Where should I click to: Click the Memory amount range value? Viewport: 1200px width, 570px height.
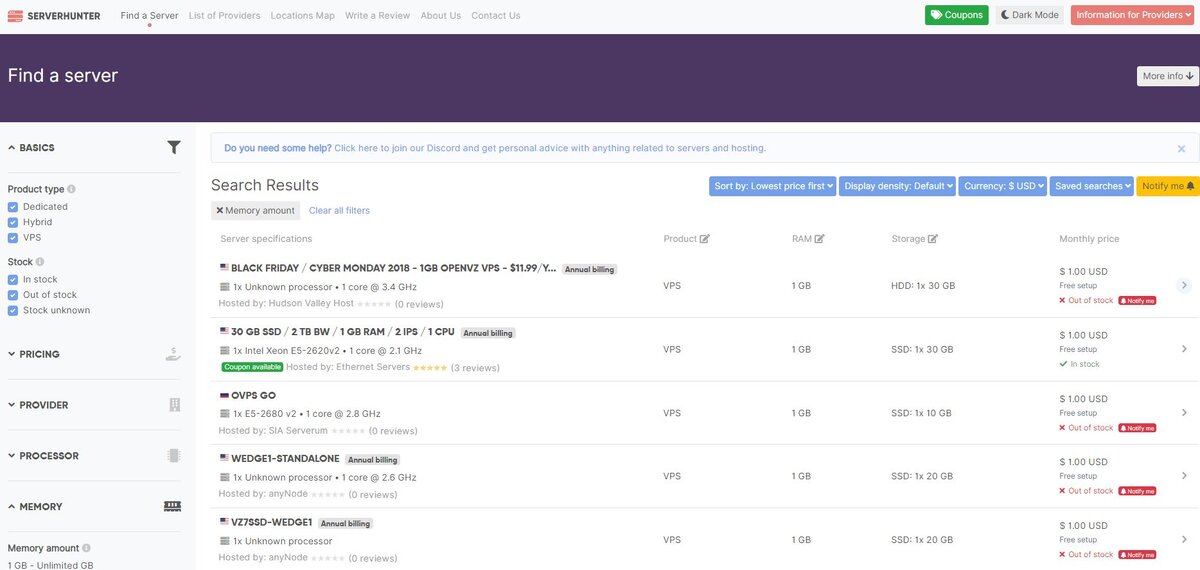50,565
